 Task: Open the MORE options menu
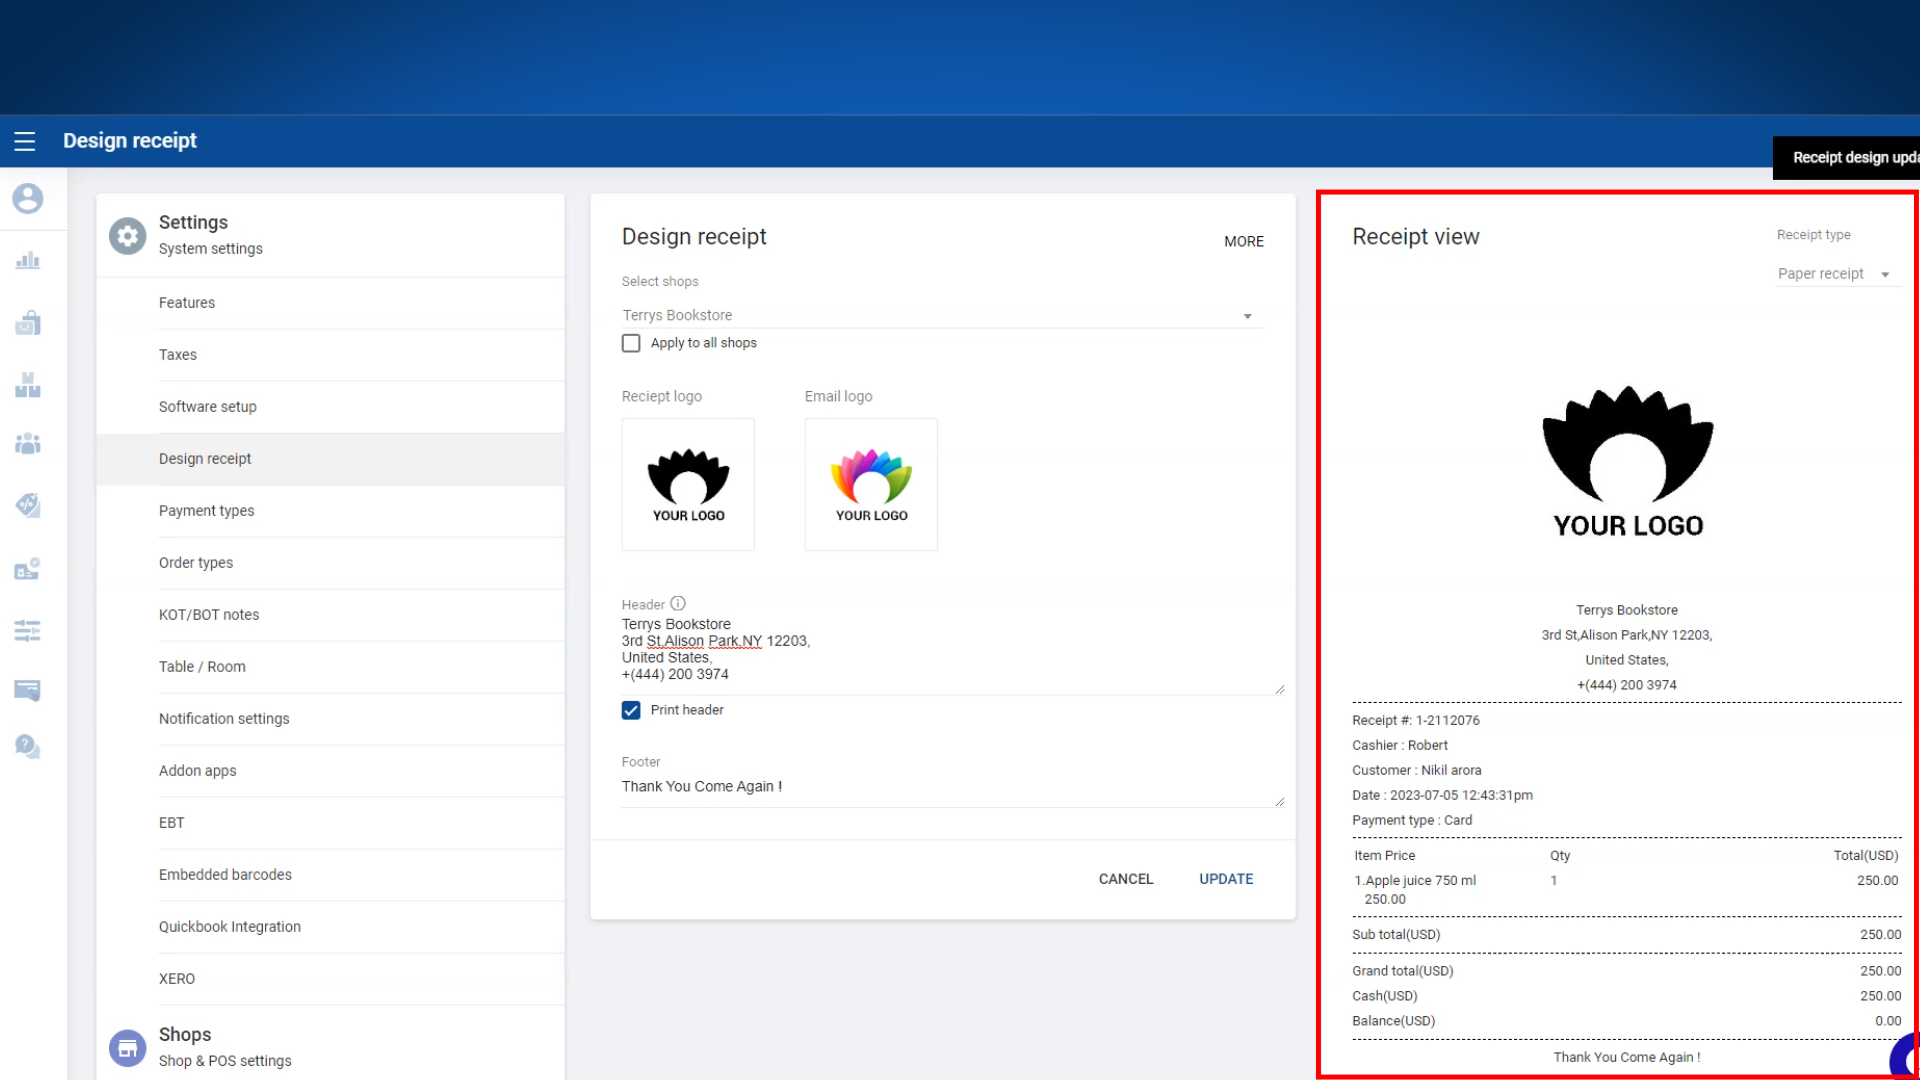pos(1243,241)
